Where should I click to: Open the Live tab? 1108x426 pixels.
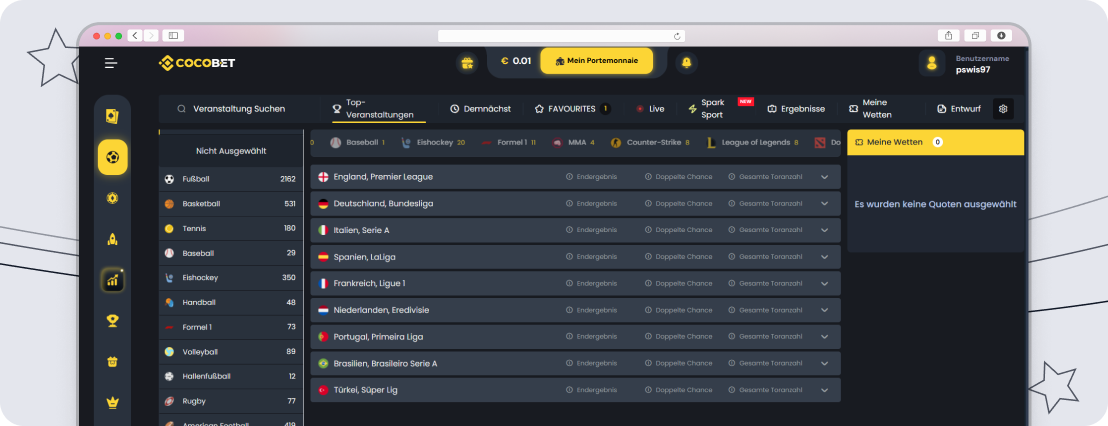tap(650, 109)
